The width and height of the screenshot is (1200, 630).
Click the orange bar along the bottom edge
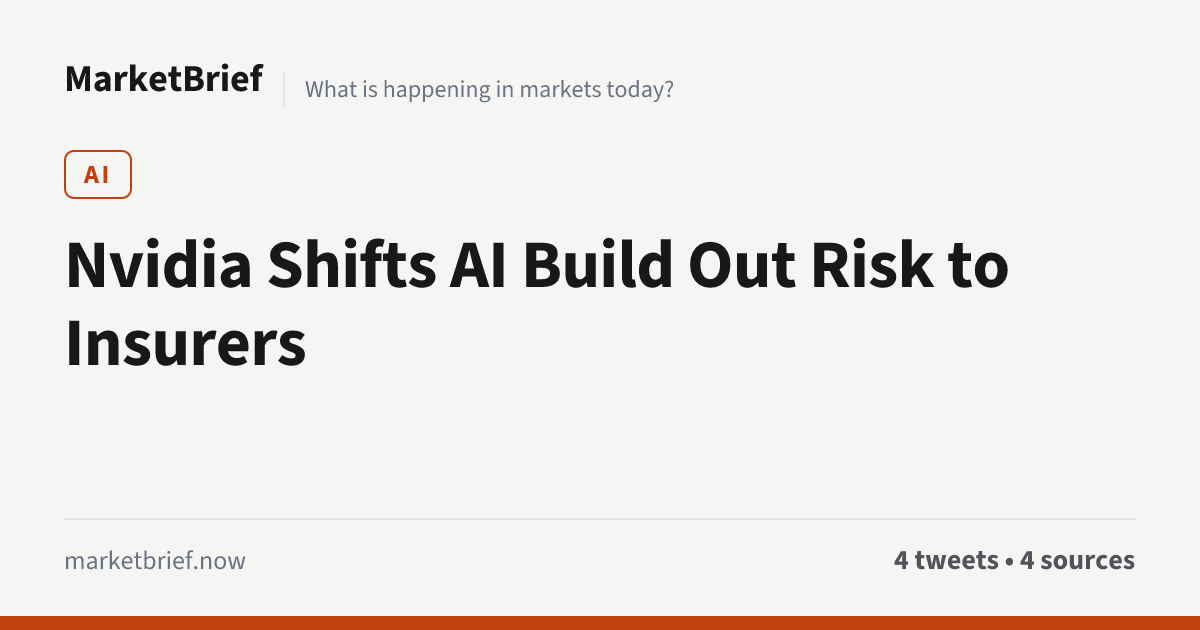(x=600, y=623)
